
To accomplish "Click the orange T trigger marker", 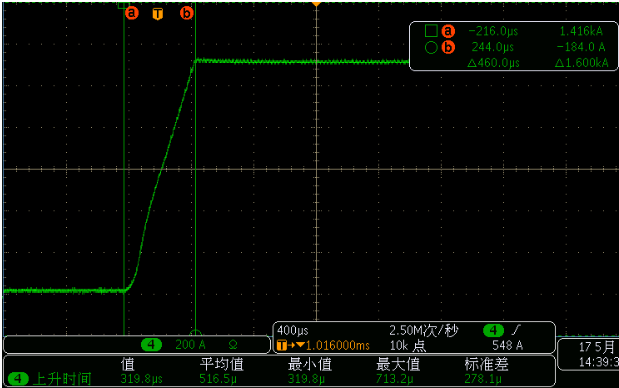I will click(x=158, y=14).
